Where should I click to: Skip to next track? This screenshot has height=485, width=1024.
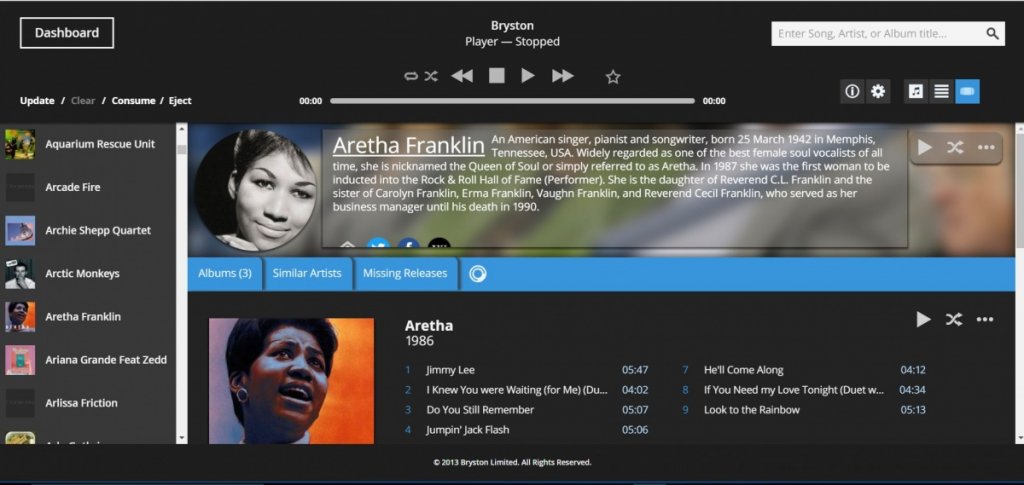[x=562, y=76]
